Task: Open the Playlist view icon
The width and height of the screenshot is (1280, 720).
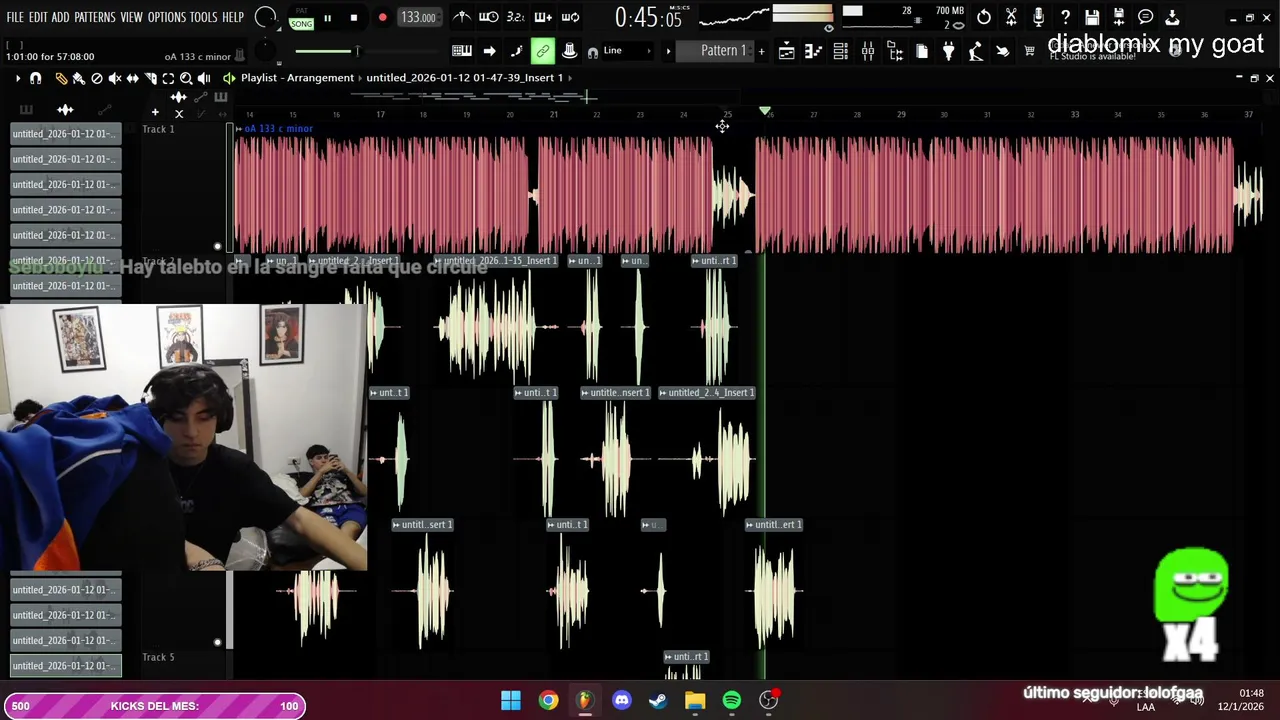Action: pyautogui.click(x=787, y=51)
